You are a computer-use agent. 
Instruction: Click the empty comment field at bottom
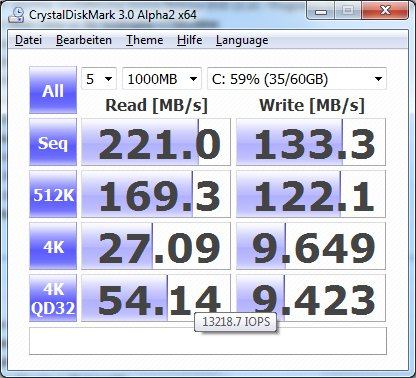click(208, 341)
